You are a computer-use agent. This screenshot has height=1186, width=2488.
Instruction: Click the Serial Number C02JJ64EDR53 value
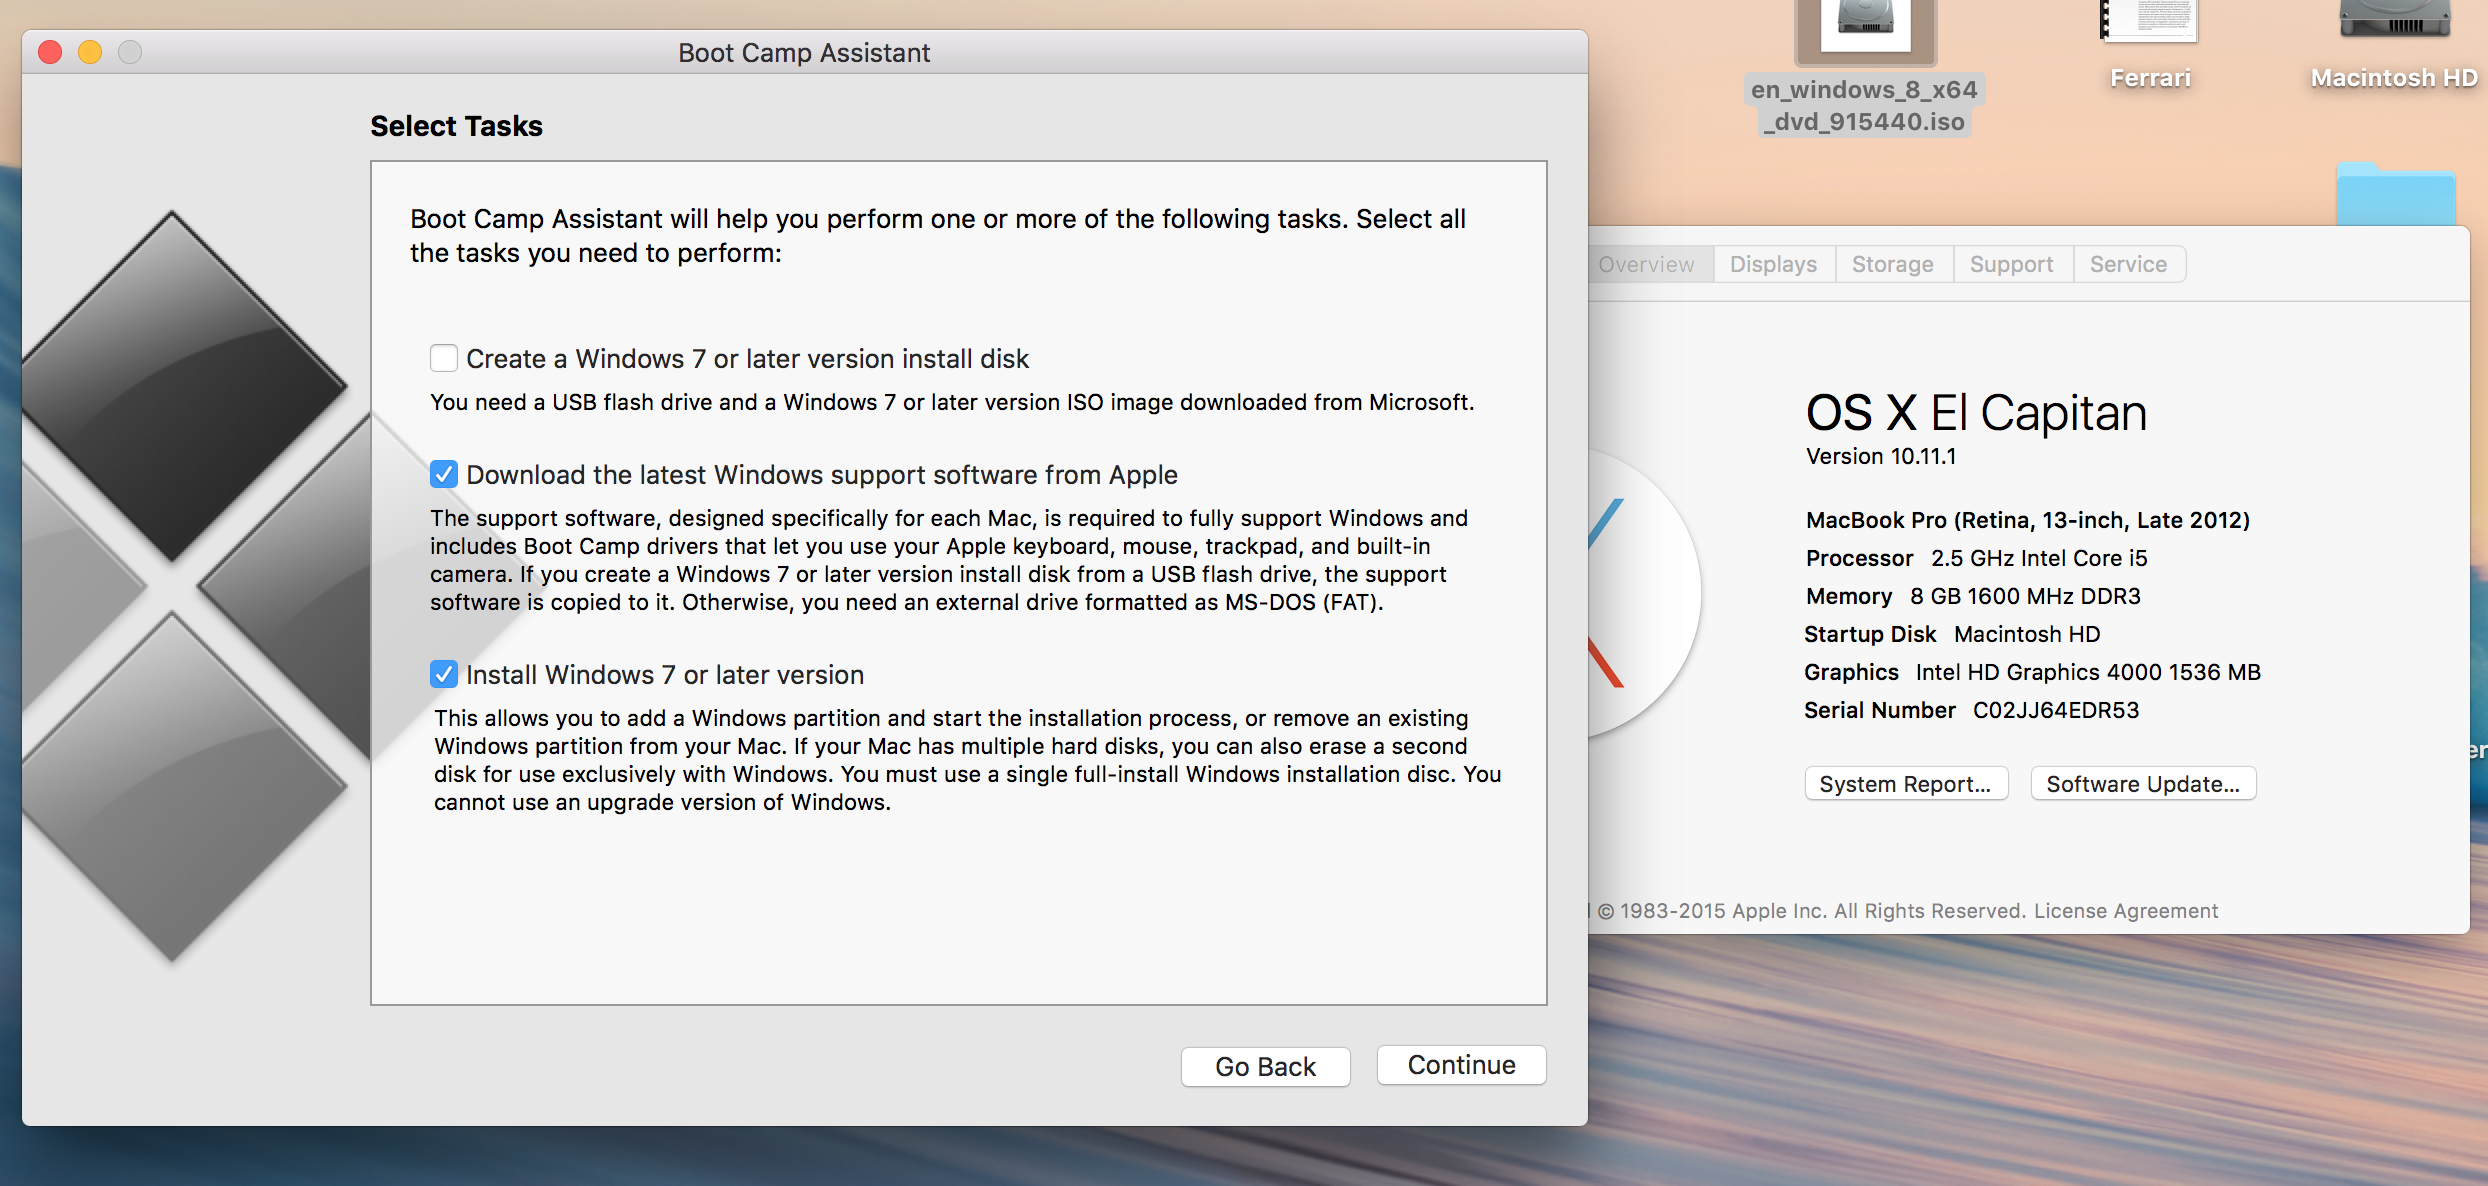[2056, 710]
